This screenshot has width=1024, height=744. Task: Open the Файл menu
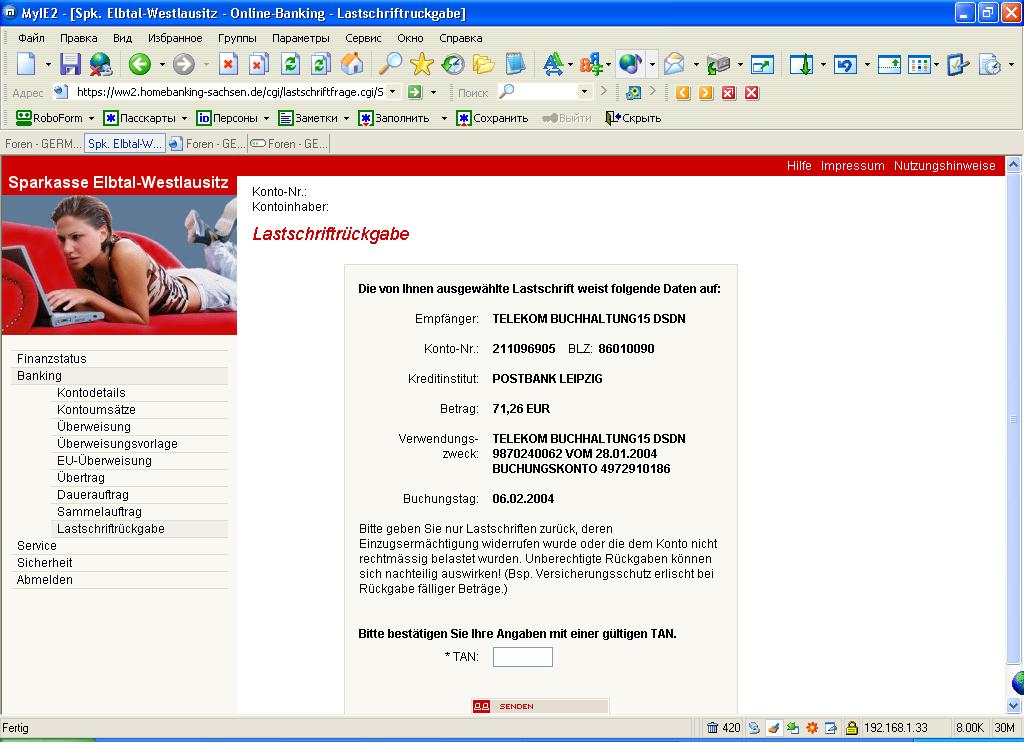click(x=31, y=38)
